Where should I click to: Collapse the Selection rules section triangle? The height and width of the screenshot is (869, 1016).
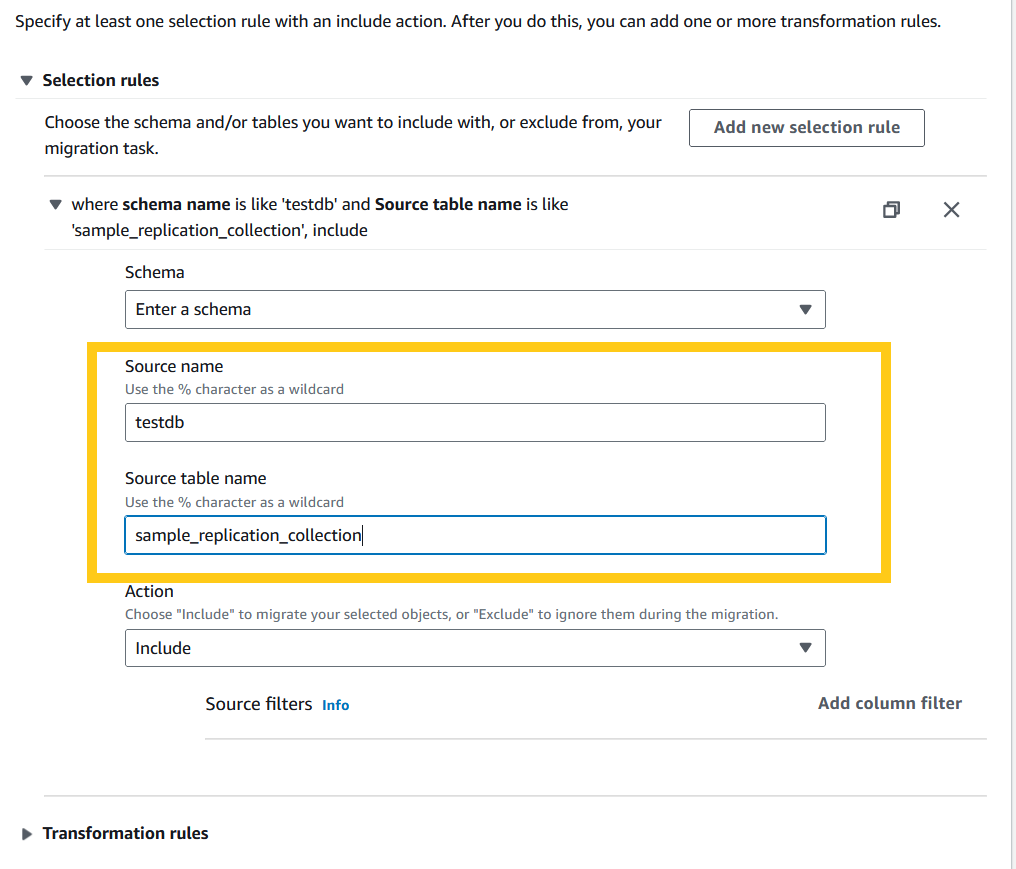click(x=27, y=81)
